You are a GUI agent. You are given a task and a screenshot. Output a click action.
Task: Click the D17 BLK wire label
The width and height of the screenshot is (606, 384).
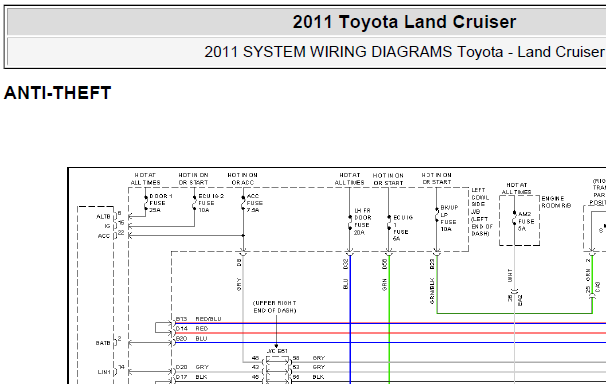click(x=191, y=377)
